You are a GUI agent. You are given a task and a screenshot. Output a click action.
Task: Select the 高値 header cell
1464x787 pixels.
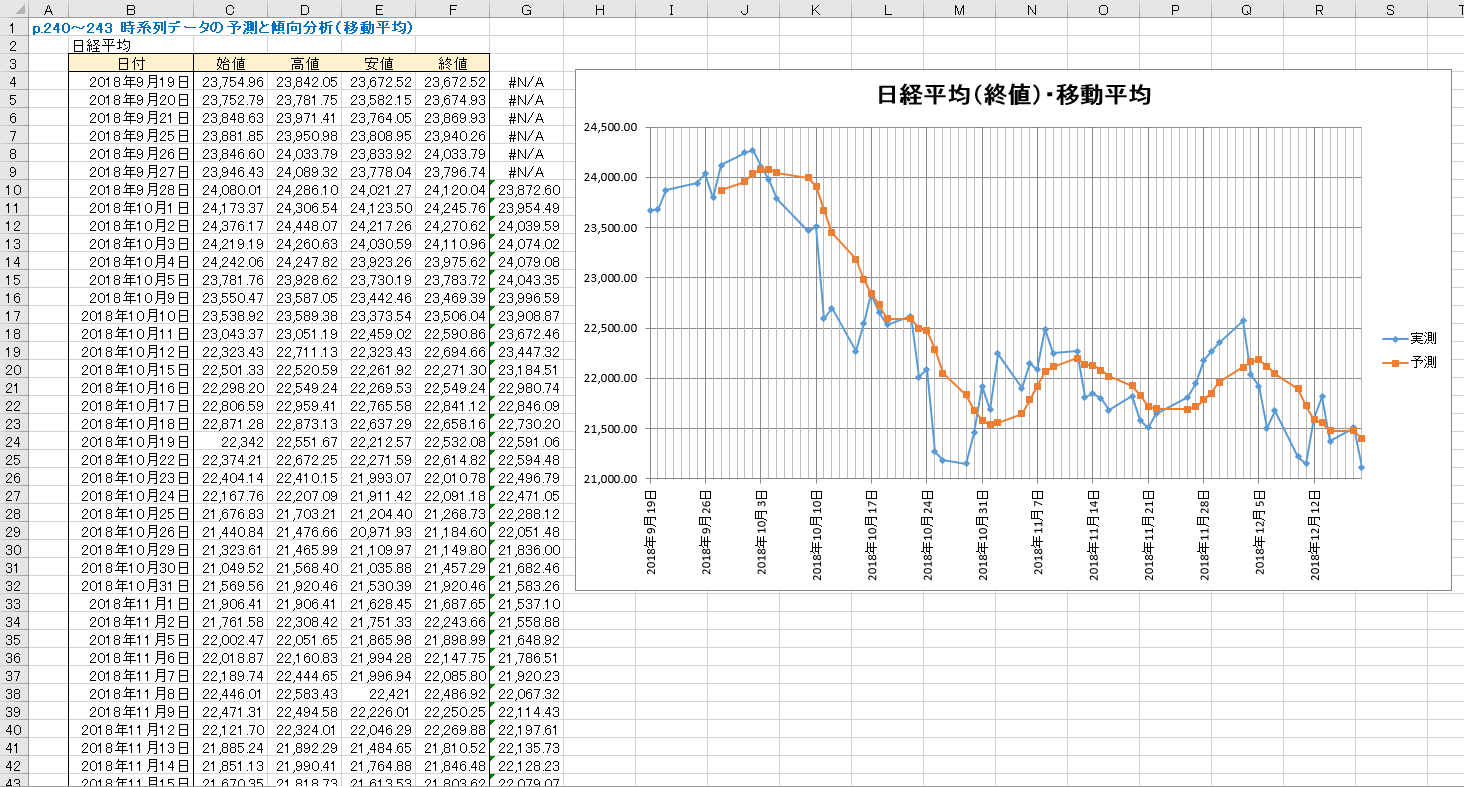pos(304,63)
